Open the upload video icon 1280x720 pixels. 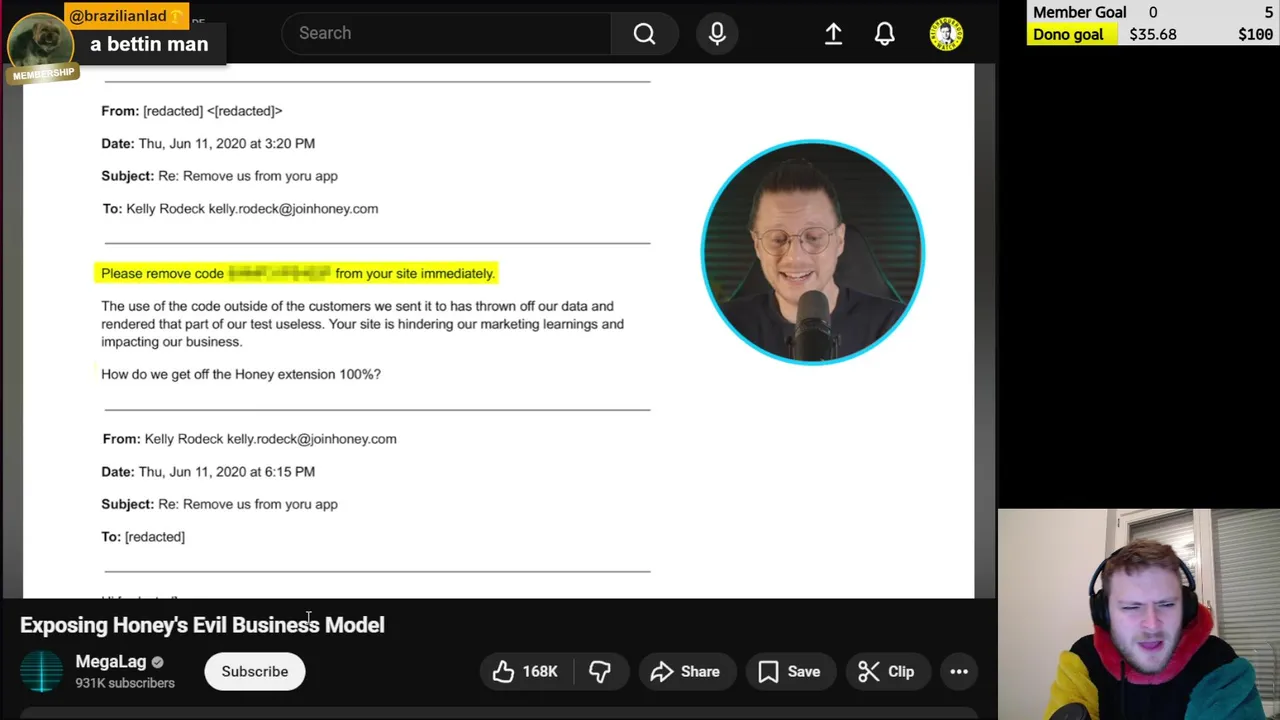pyautogui.click(x=833, y=34)
